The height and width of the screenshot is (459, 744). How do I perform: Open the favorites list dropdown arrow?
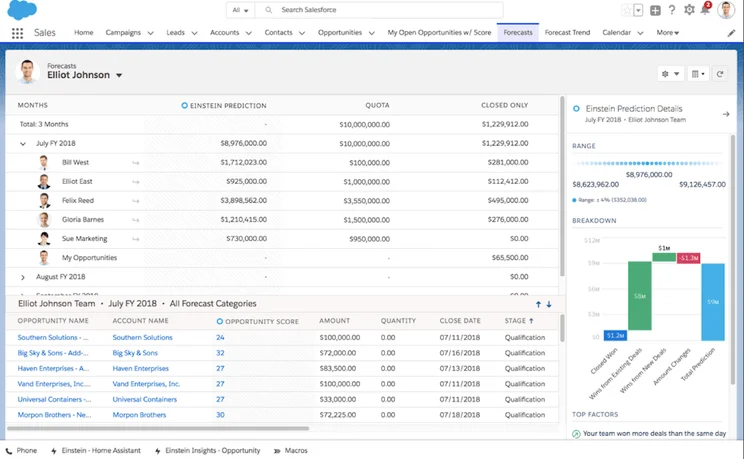(638, 10)
